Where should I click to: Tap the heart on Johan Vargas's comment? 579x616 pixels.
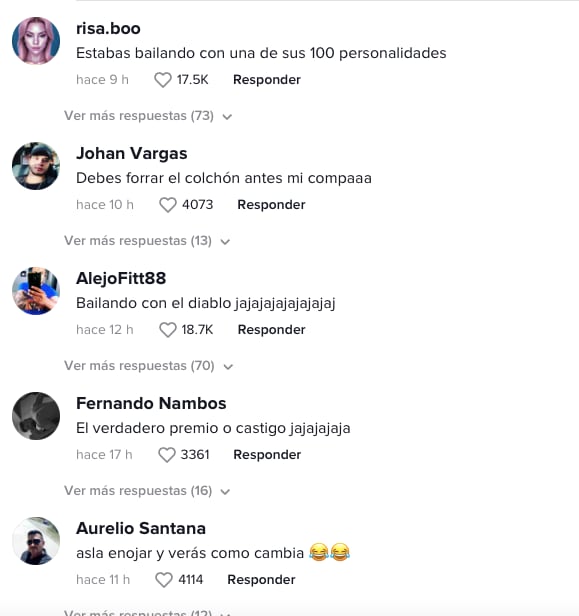(x=168, y=205)
